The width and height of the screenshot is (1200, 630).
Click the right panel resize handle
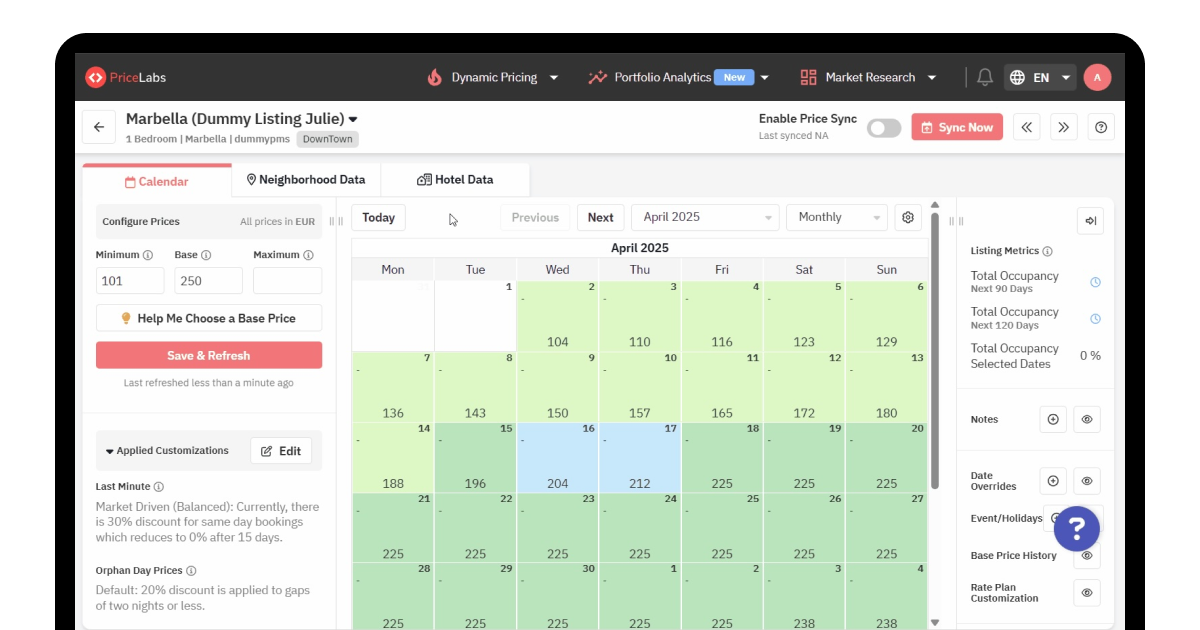point(956,221)
